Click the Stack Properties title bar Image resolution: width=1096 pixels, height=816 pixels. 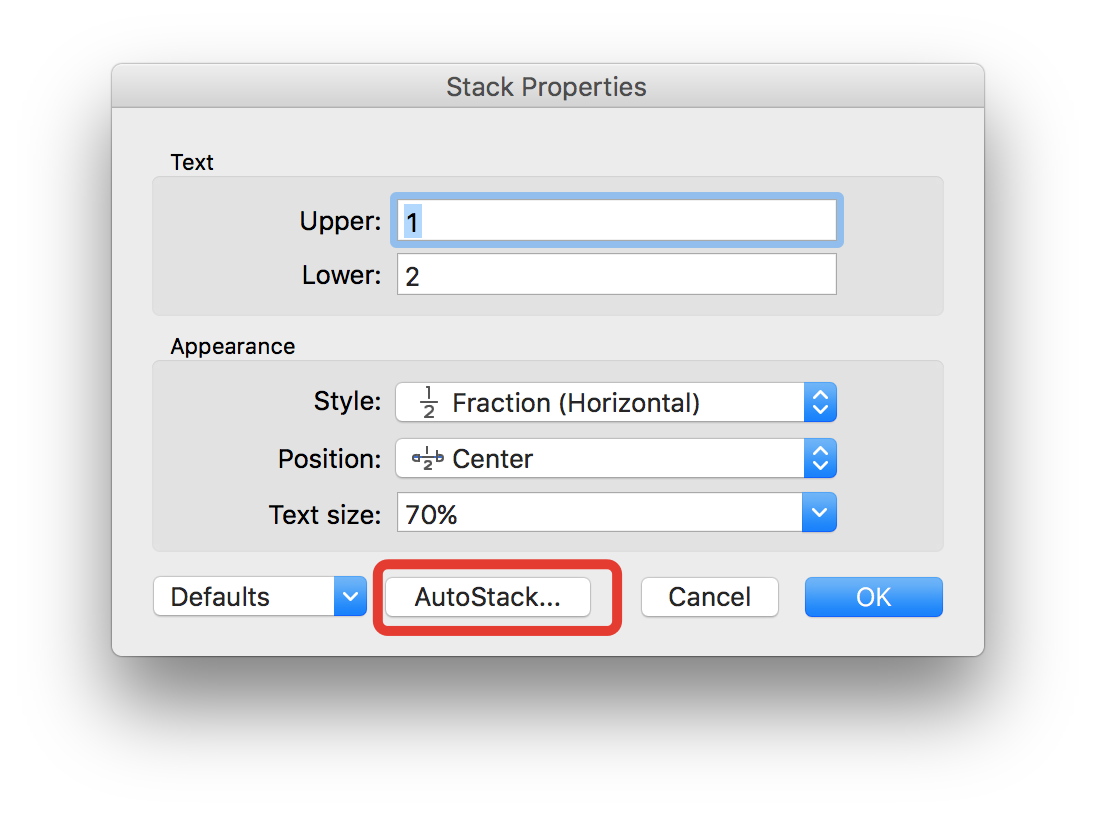546,87
